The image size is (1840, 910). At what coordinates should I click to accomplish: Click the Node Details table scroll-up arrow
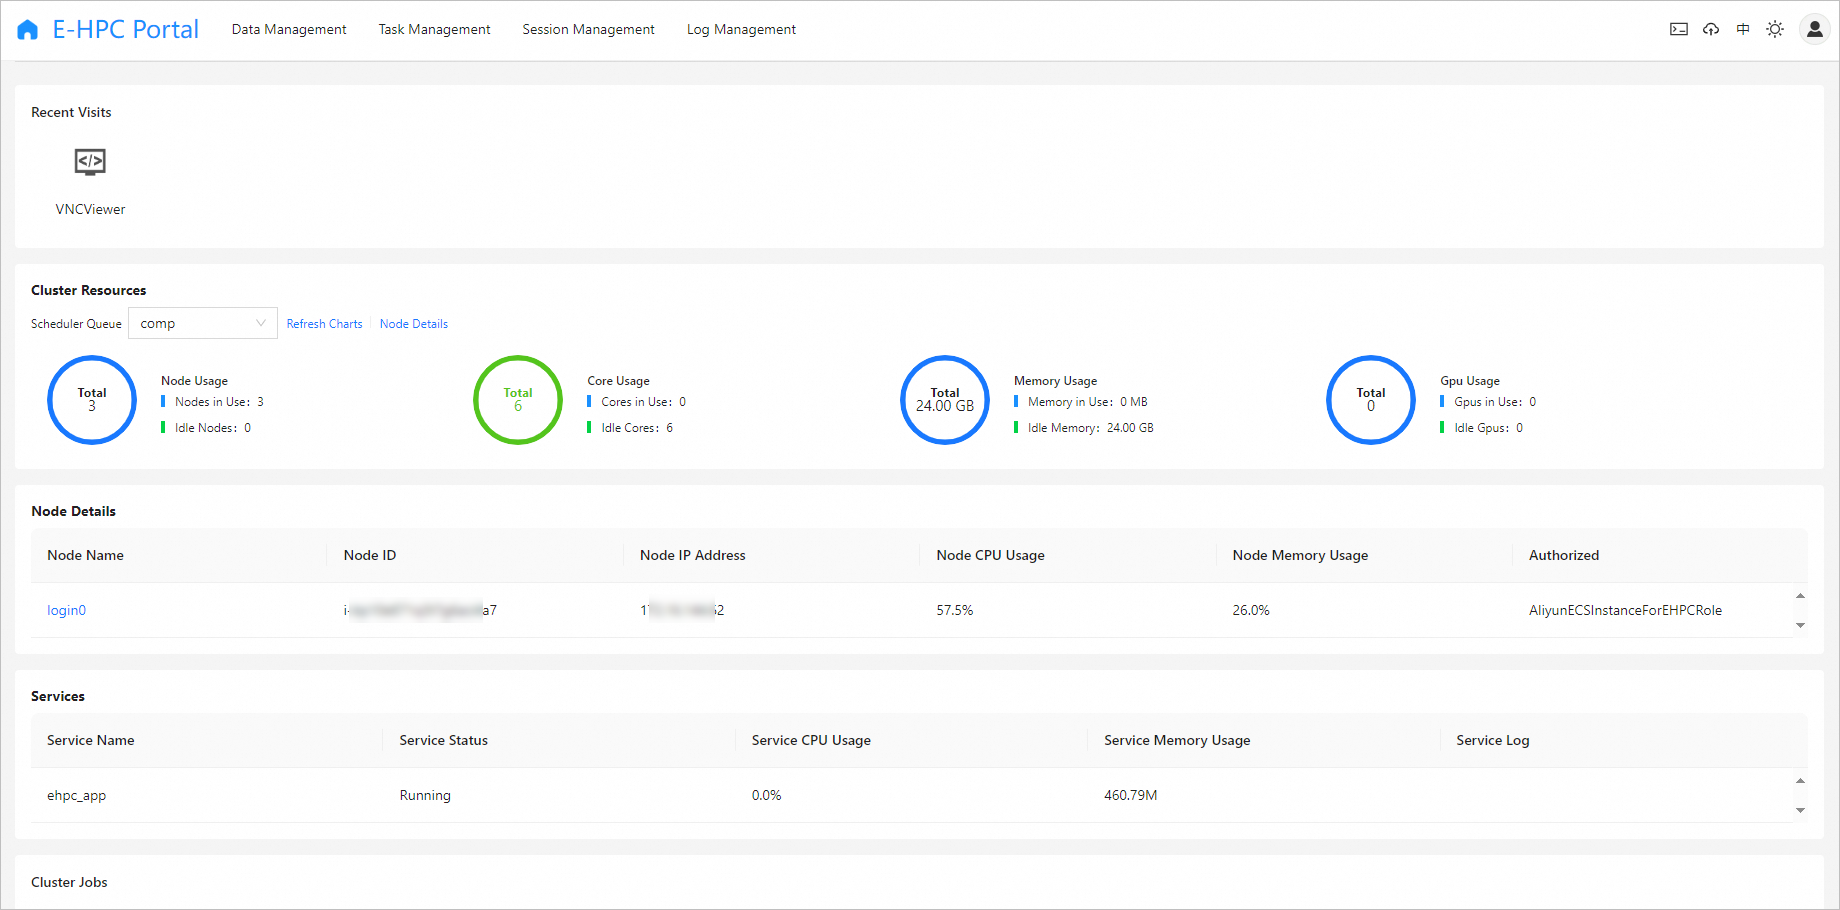tap(1800, 596)
